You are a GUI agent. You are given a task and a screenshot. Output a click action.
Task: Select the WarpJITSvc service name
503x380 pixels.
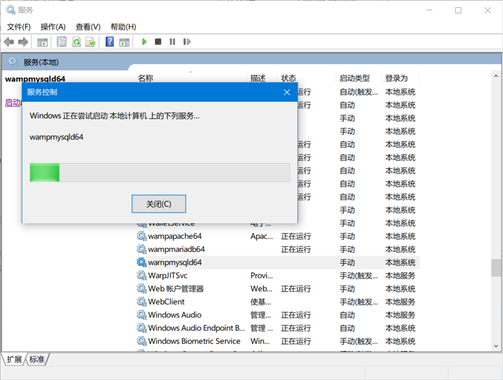(x=168, y=275)
